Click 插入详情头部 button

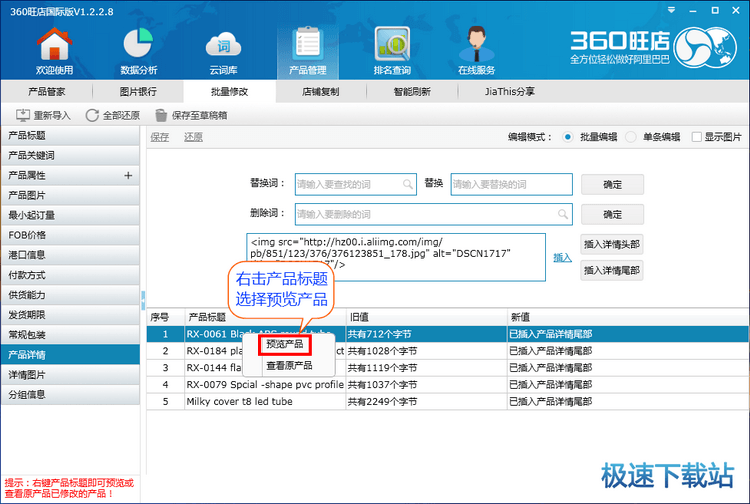(611, 244)
